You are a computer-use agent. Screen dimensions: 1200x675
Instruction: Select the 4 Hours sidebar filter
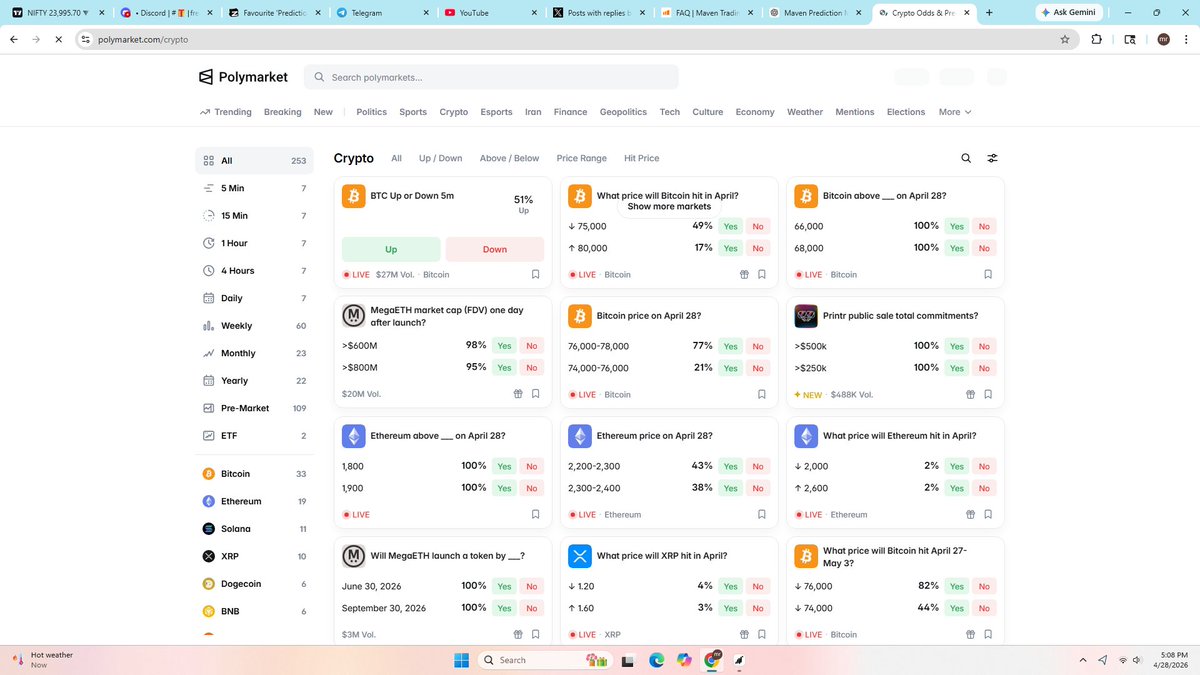254,270
